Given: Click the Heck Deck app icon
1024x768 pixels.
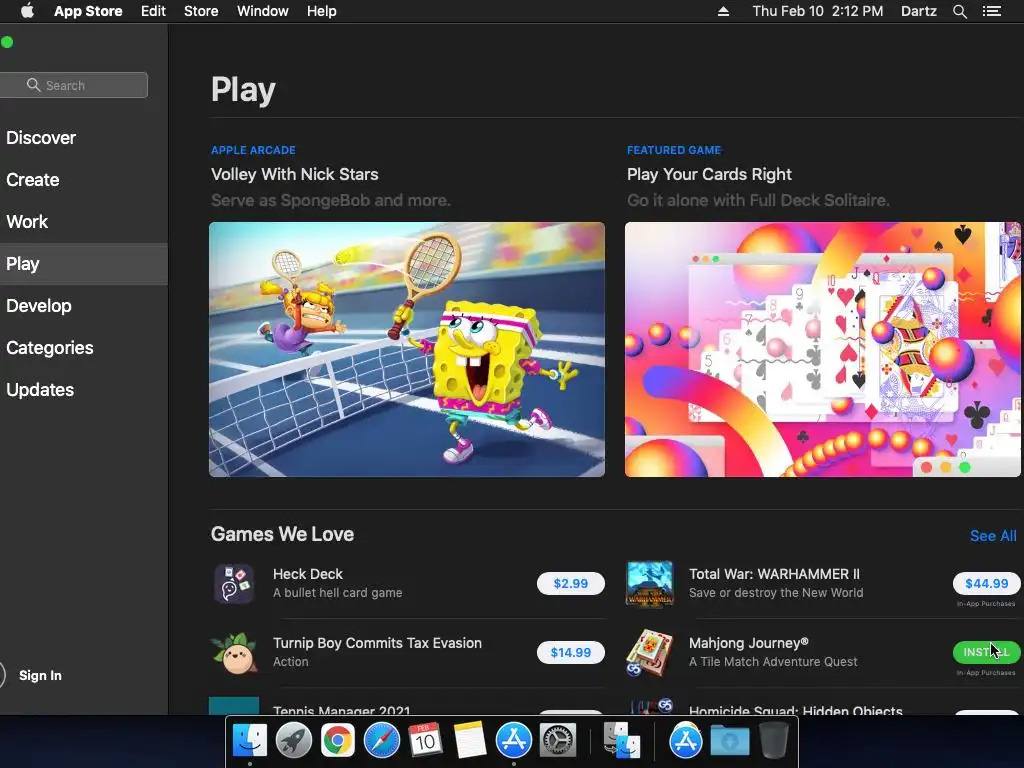Looking at the screenshot, I should pyautogui.click(x=233, y=583).
